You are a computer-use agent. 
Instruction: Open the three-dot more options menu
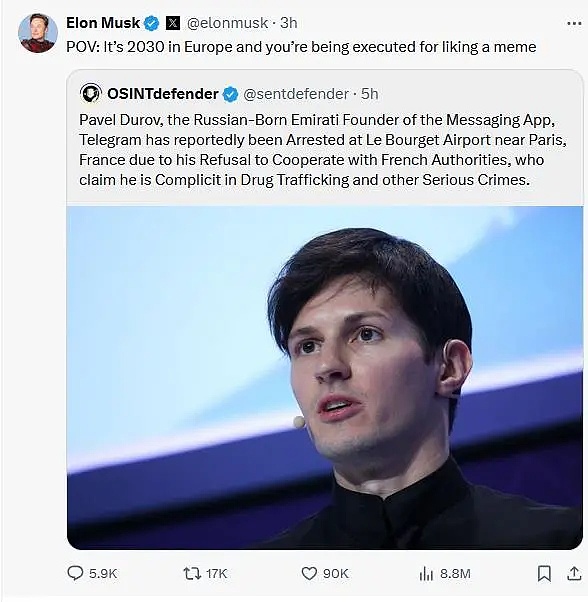[x=574, y=24]
